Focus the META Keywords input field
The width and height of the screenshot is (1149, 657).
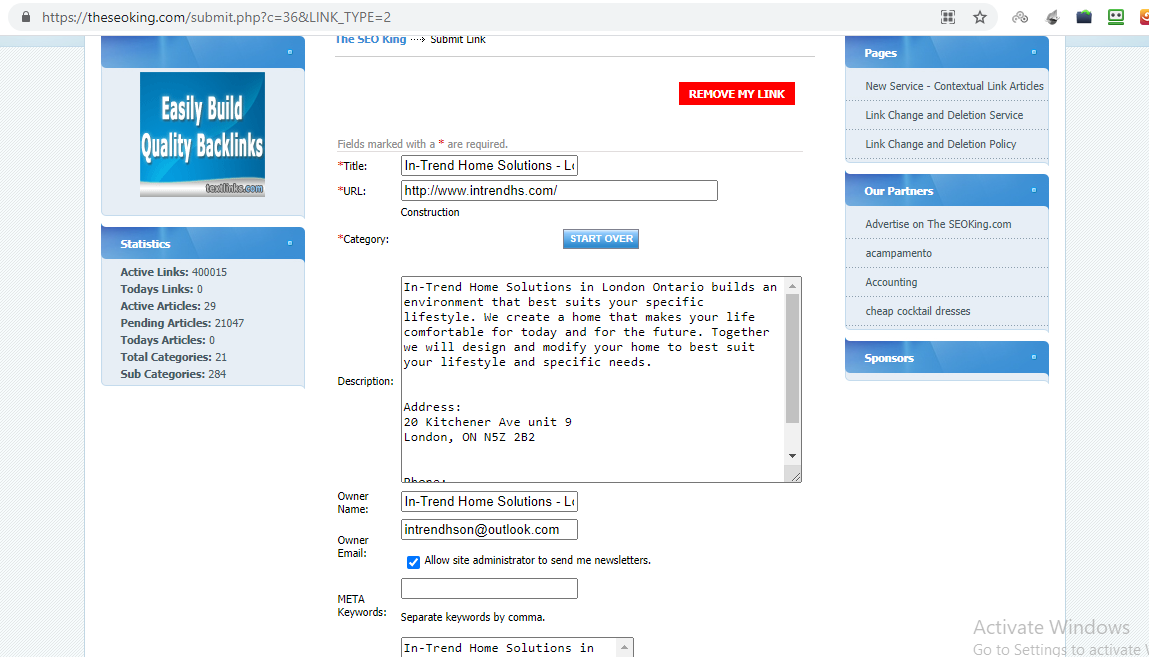pyautogui.click(x=489, y=588)
